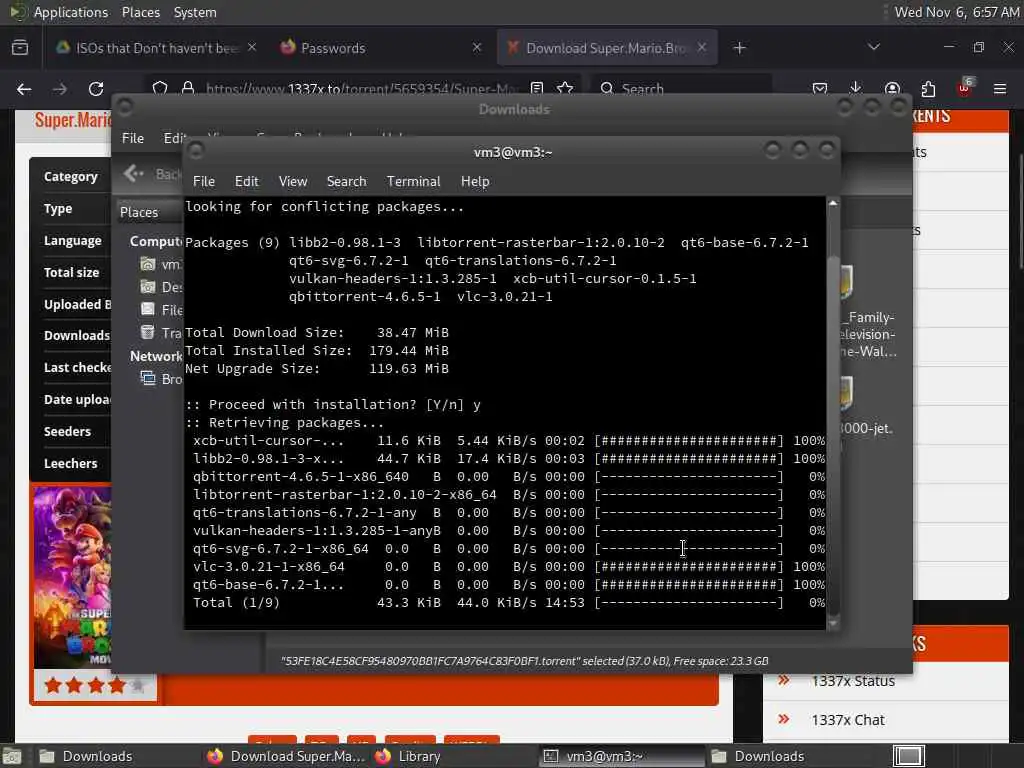
Task: Select the vm home folder in sidebar
Action: [161, 264]
